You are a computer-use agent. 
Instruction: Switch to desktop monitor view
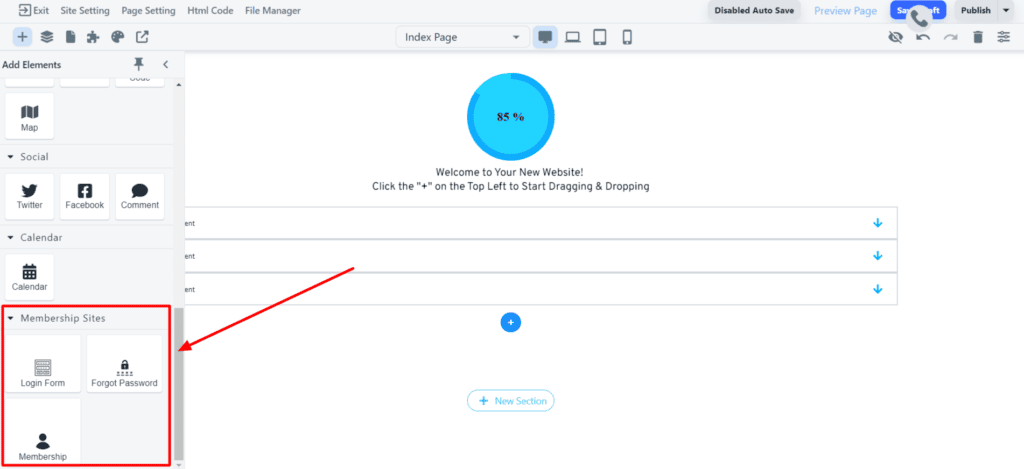(545, 37)
